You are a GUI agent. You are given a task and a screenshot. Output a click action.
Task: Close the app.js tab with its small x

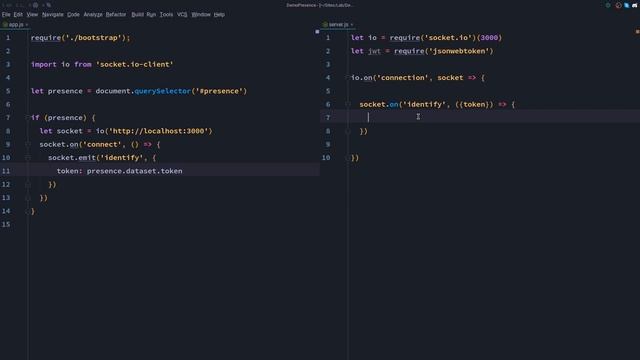27,25
